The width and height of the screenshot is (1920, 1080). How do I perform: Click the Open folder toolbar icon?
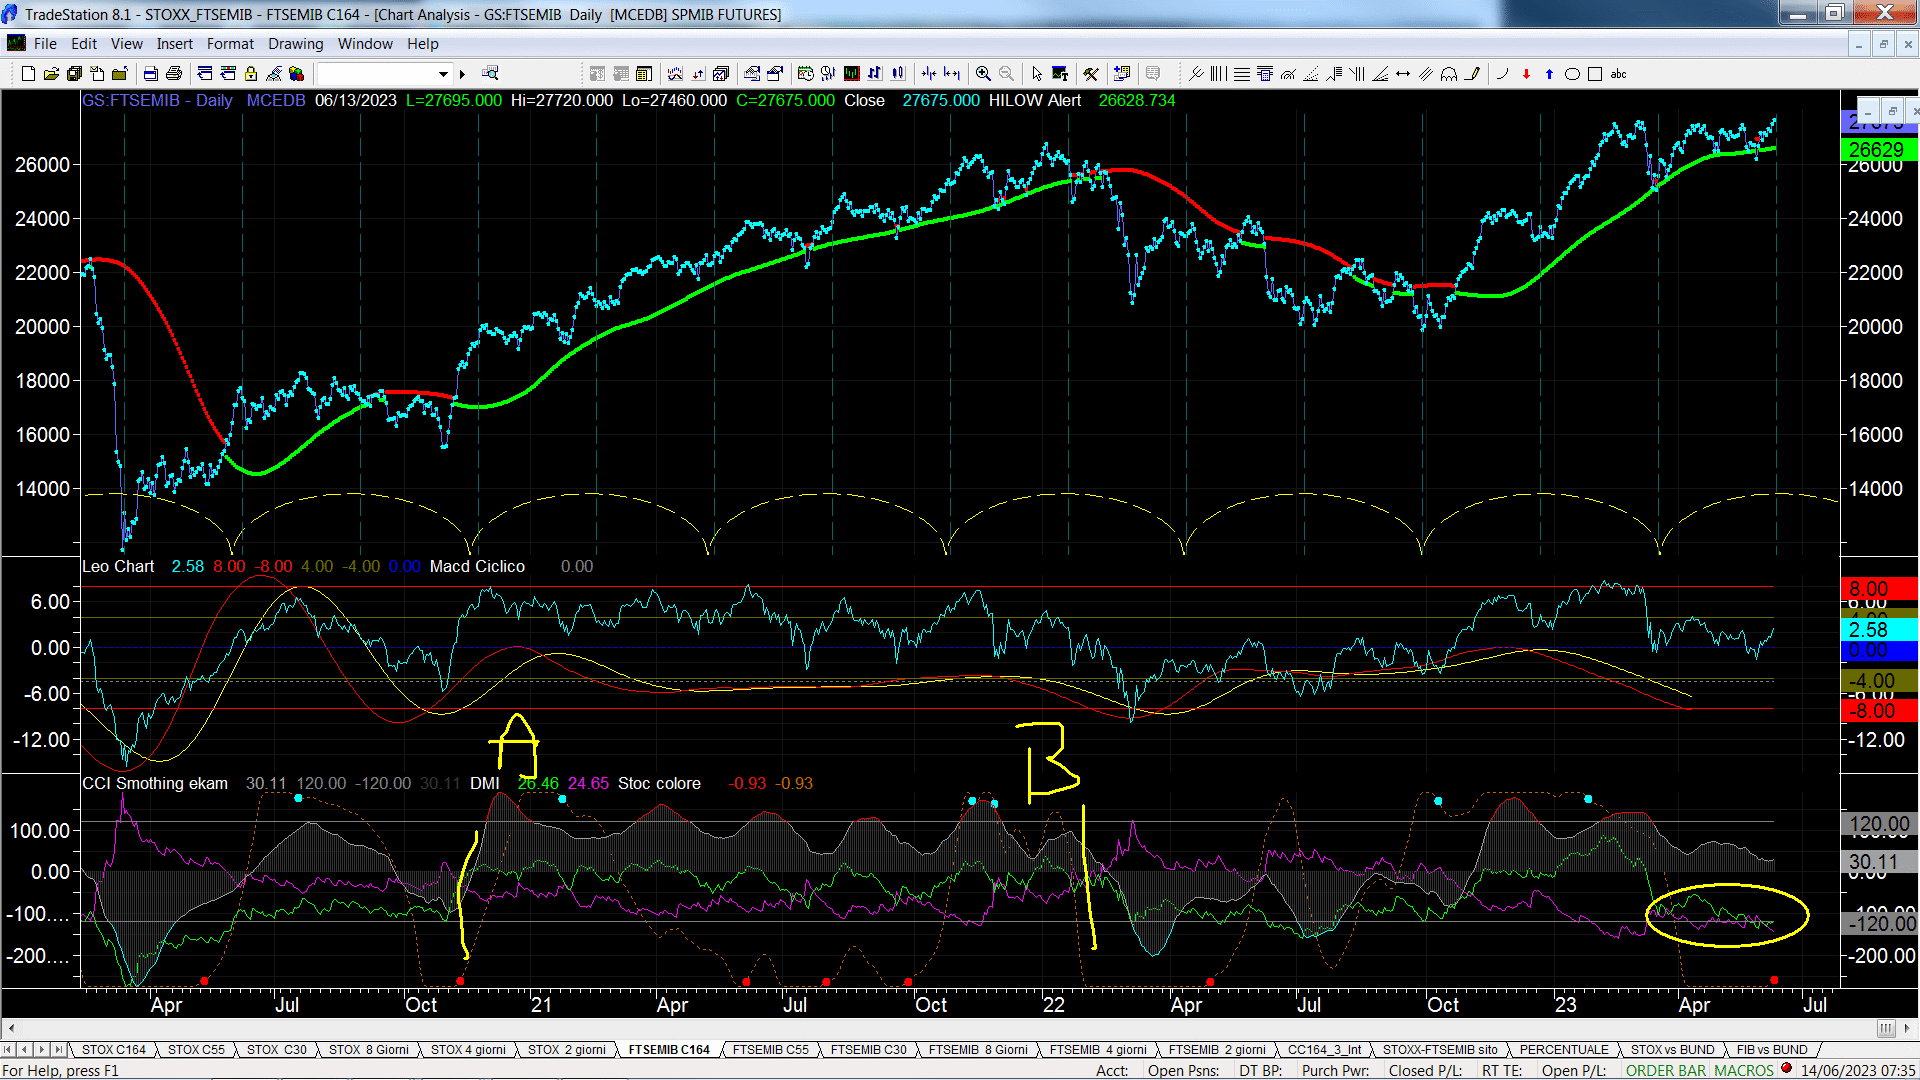[51, 74]
